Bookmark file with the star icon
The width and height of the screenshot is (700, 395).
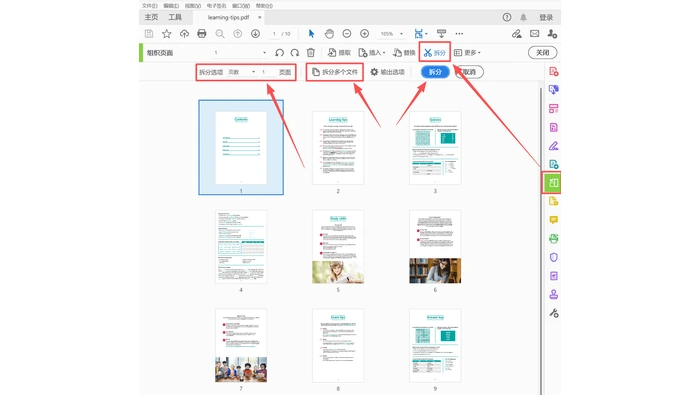tap(167, 33)
